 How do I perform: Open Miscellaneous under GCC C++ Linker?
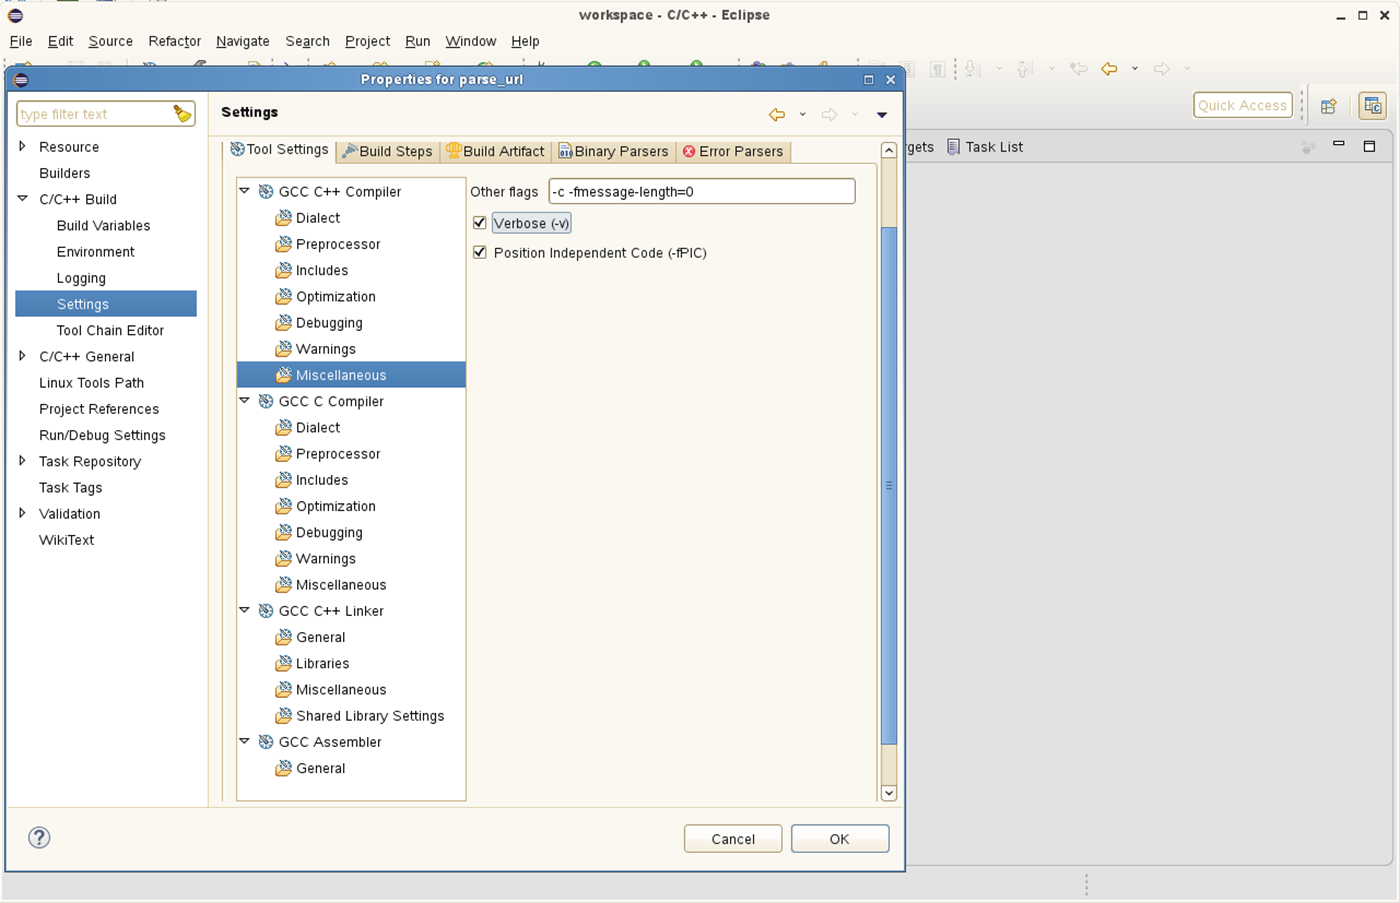click(341, 690)
